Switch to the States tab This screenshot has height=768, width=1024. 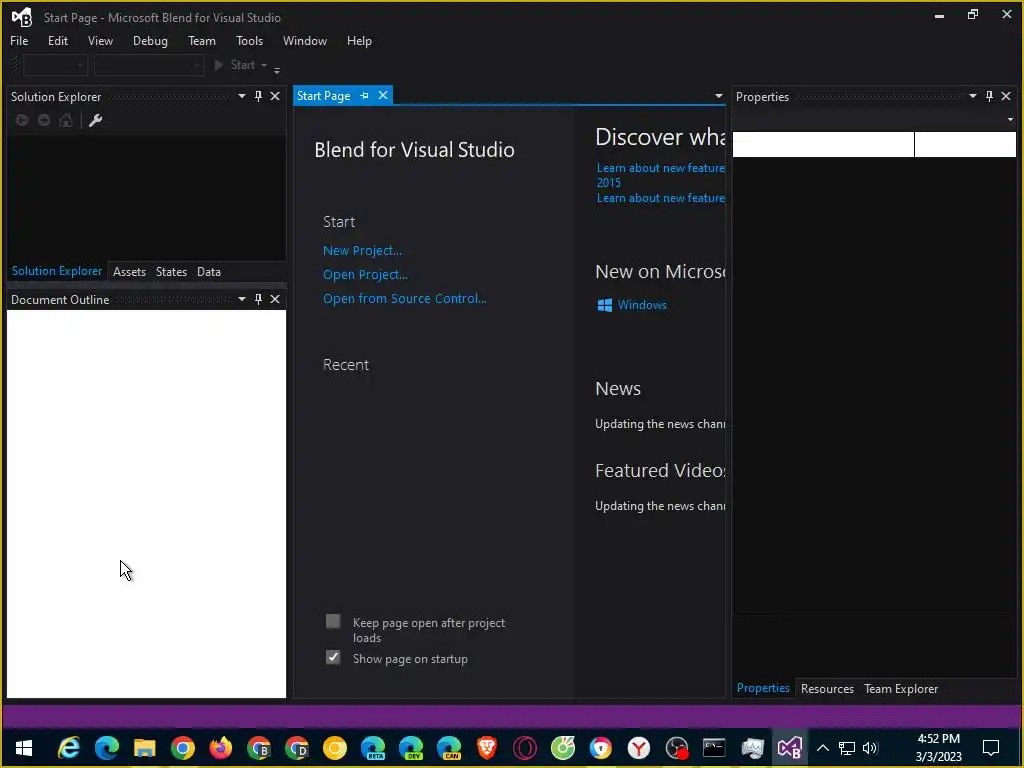click(x=171, y=272)
